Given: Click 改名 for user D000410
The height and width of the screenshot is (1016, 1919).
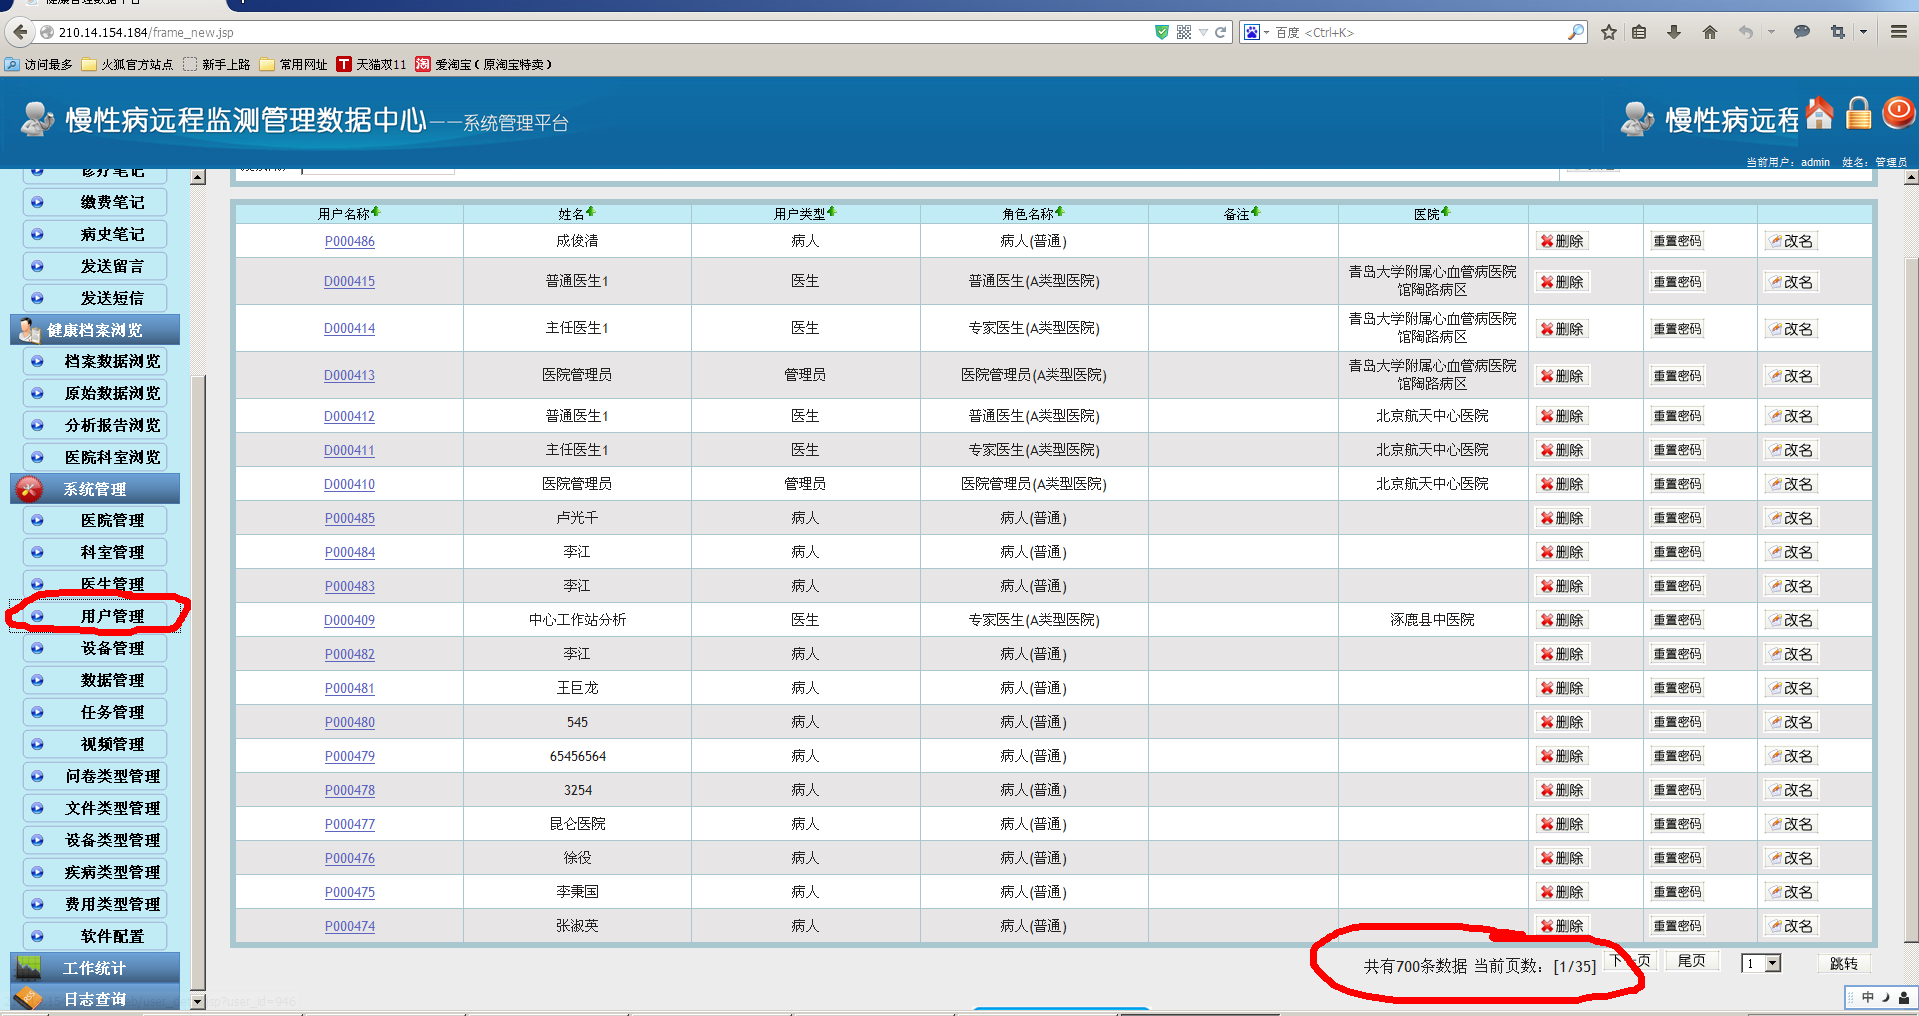Looking at the screenshot, I should tap(1791, 484).
